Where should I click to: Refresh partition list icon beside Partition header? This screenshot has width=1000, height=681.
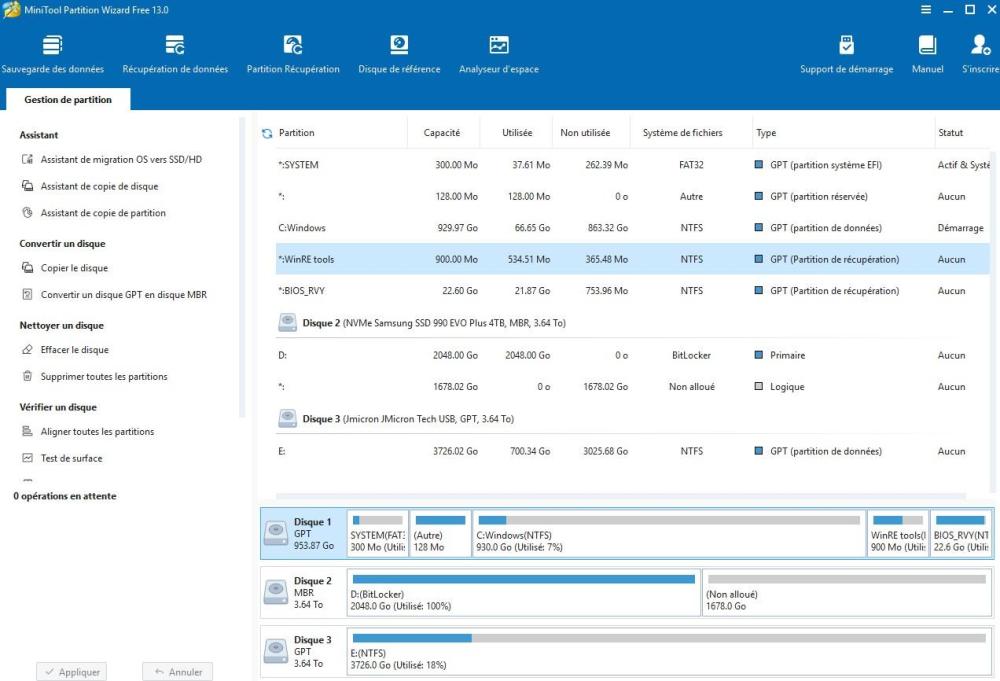pyautogui.click(x=267, y=133)
